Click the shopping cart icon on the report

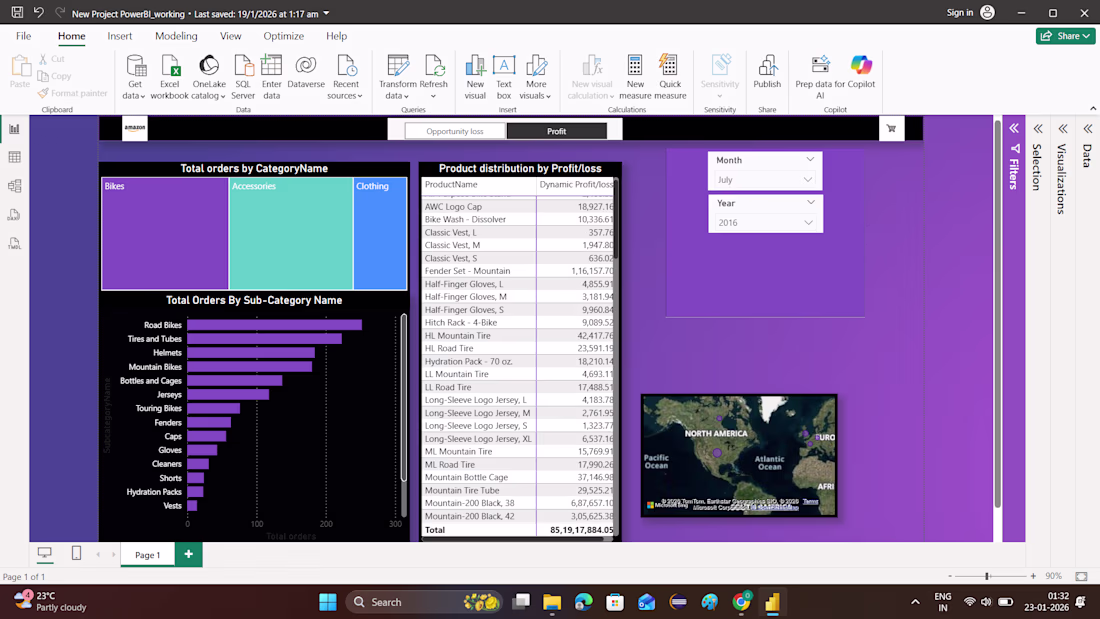coord(891,128)
